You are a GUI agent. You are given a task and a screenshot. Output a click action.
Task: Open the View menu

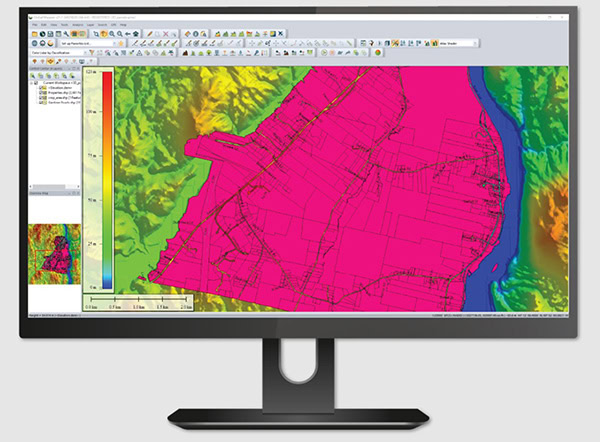point(54,25)
